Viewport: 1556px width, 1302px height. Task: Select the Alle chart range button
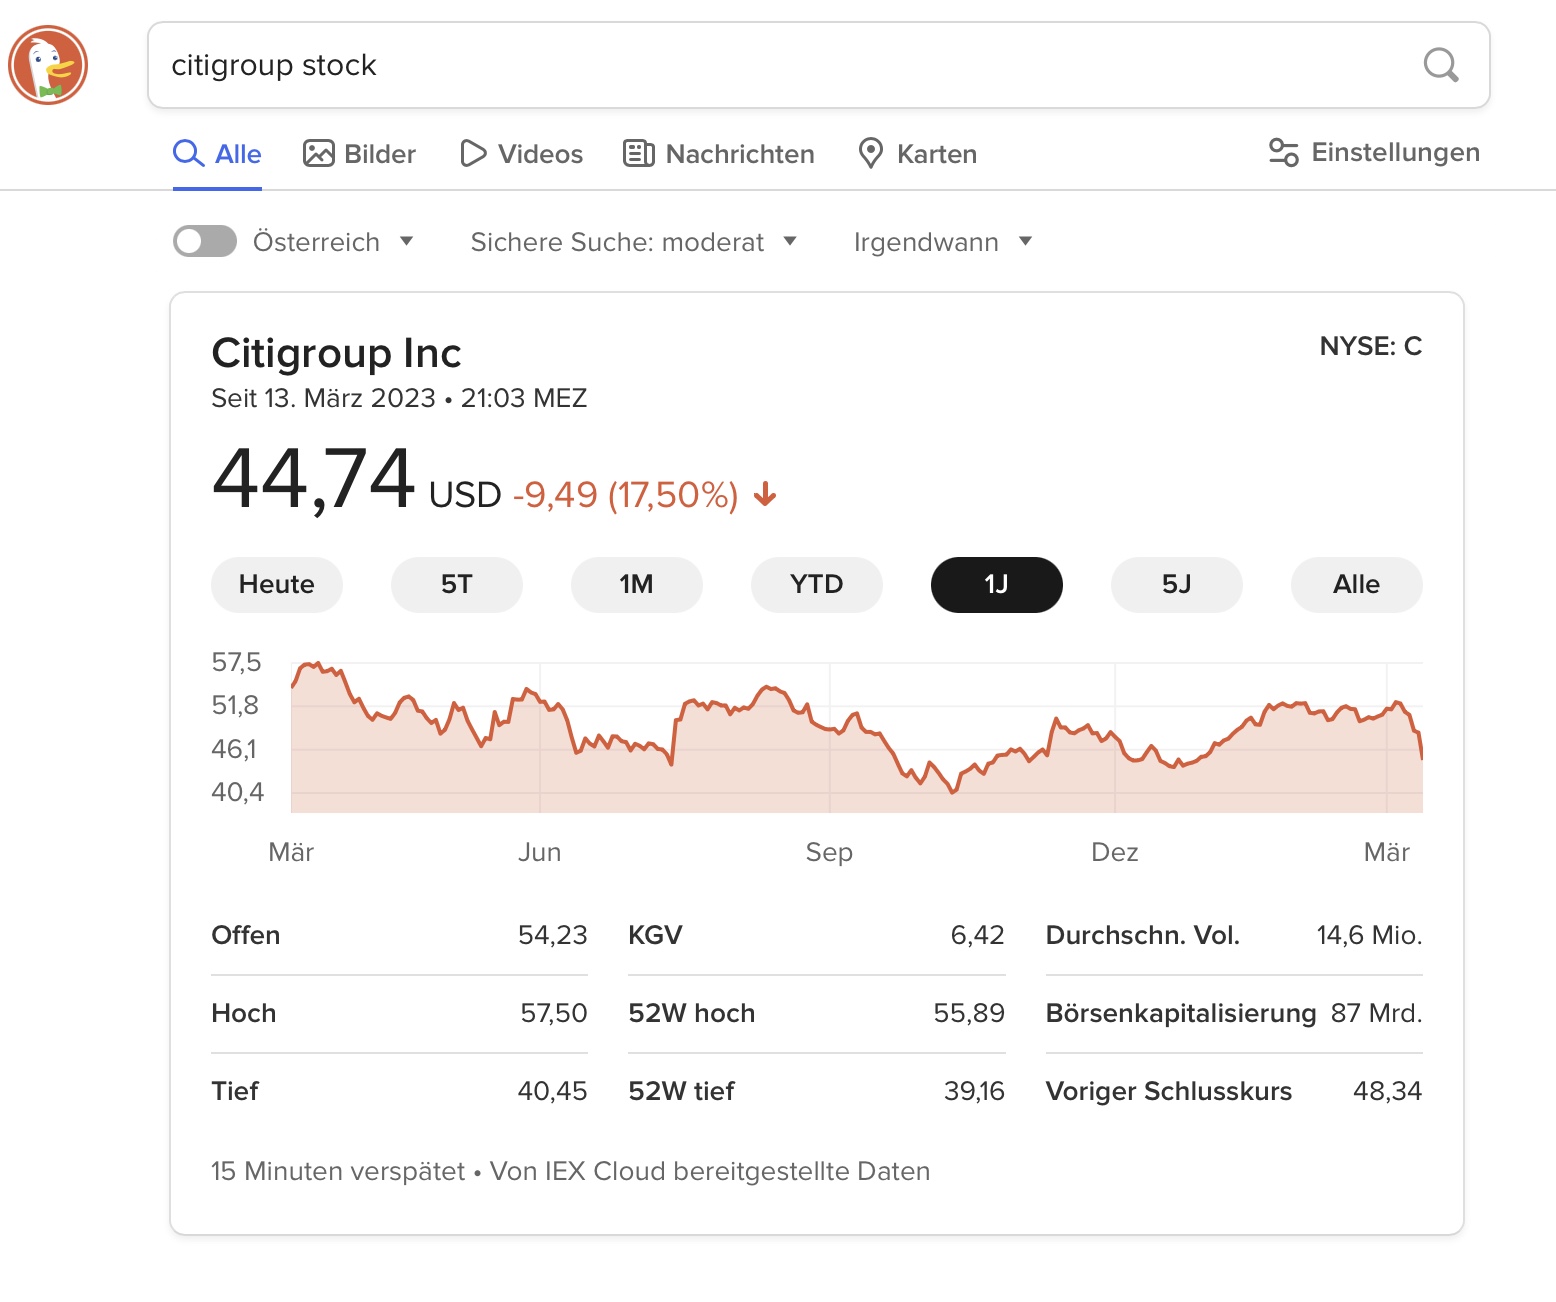[x=1357, y=585]
